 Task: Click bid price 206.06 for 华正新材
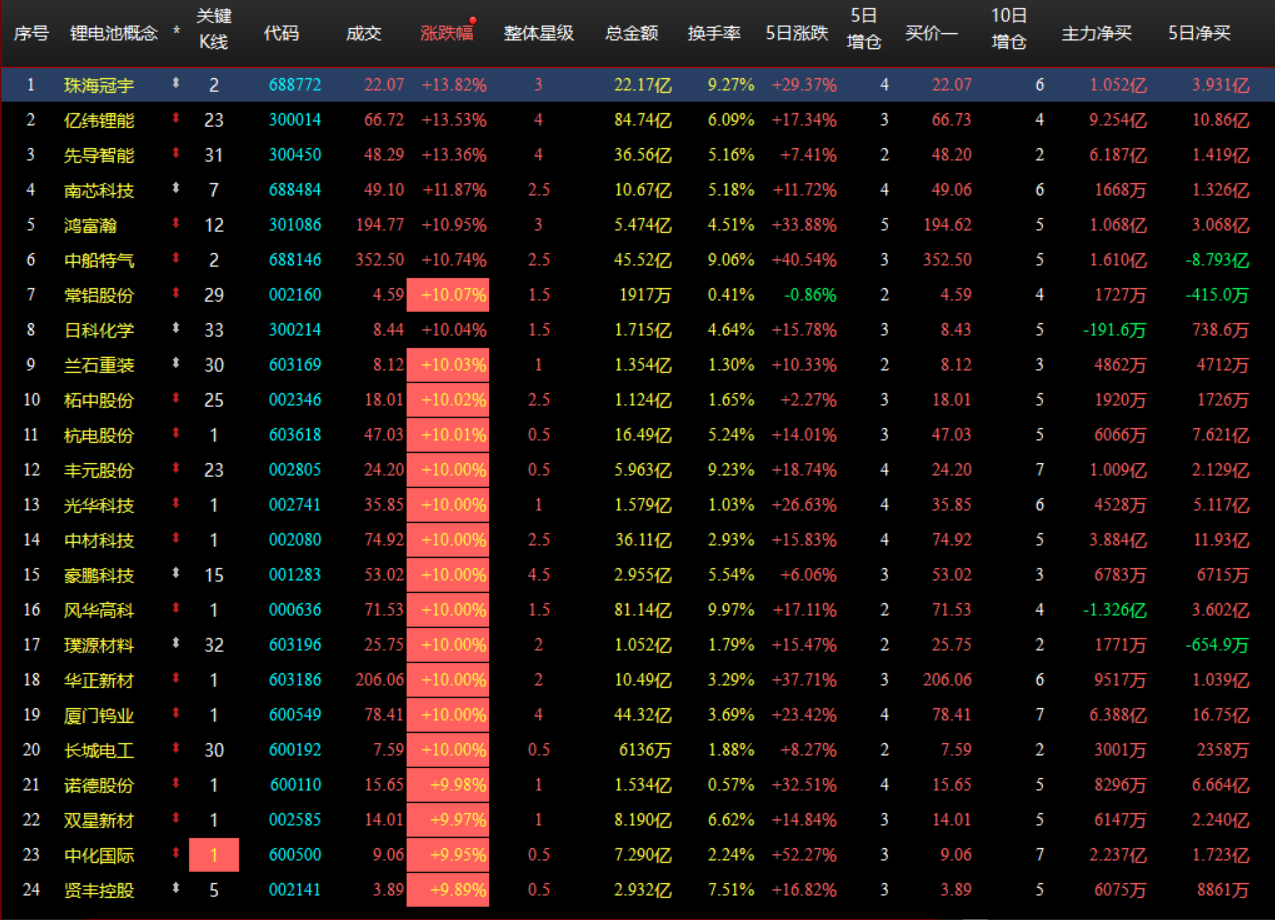[947, 680]
